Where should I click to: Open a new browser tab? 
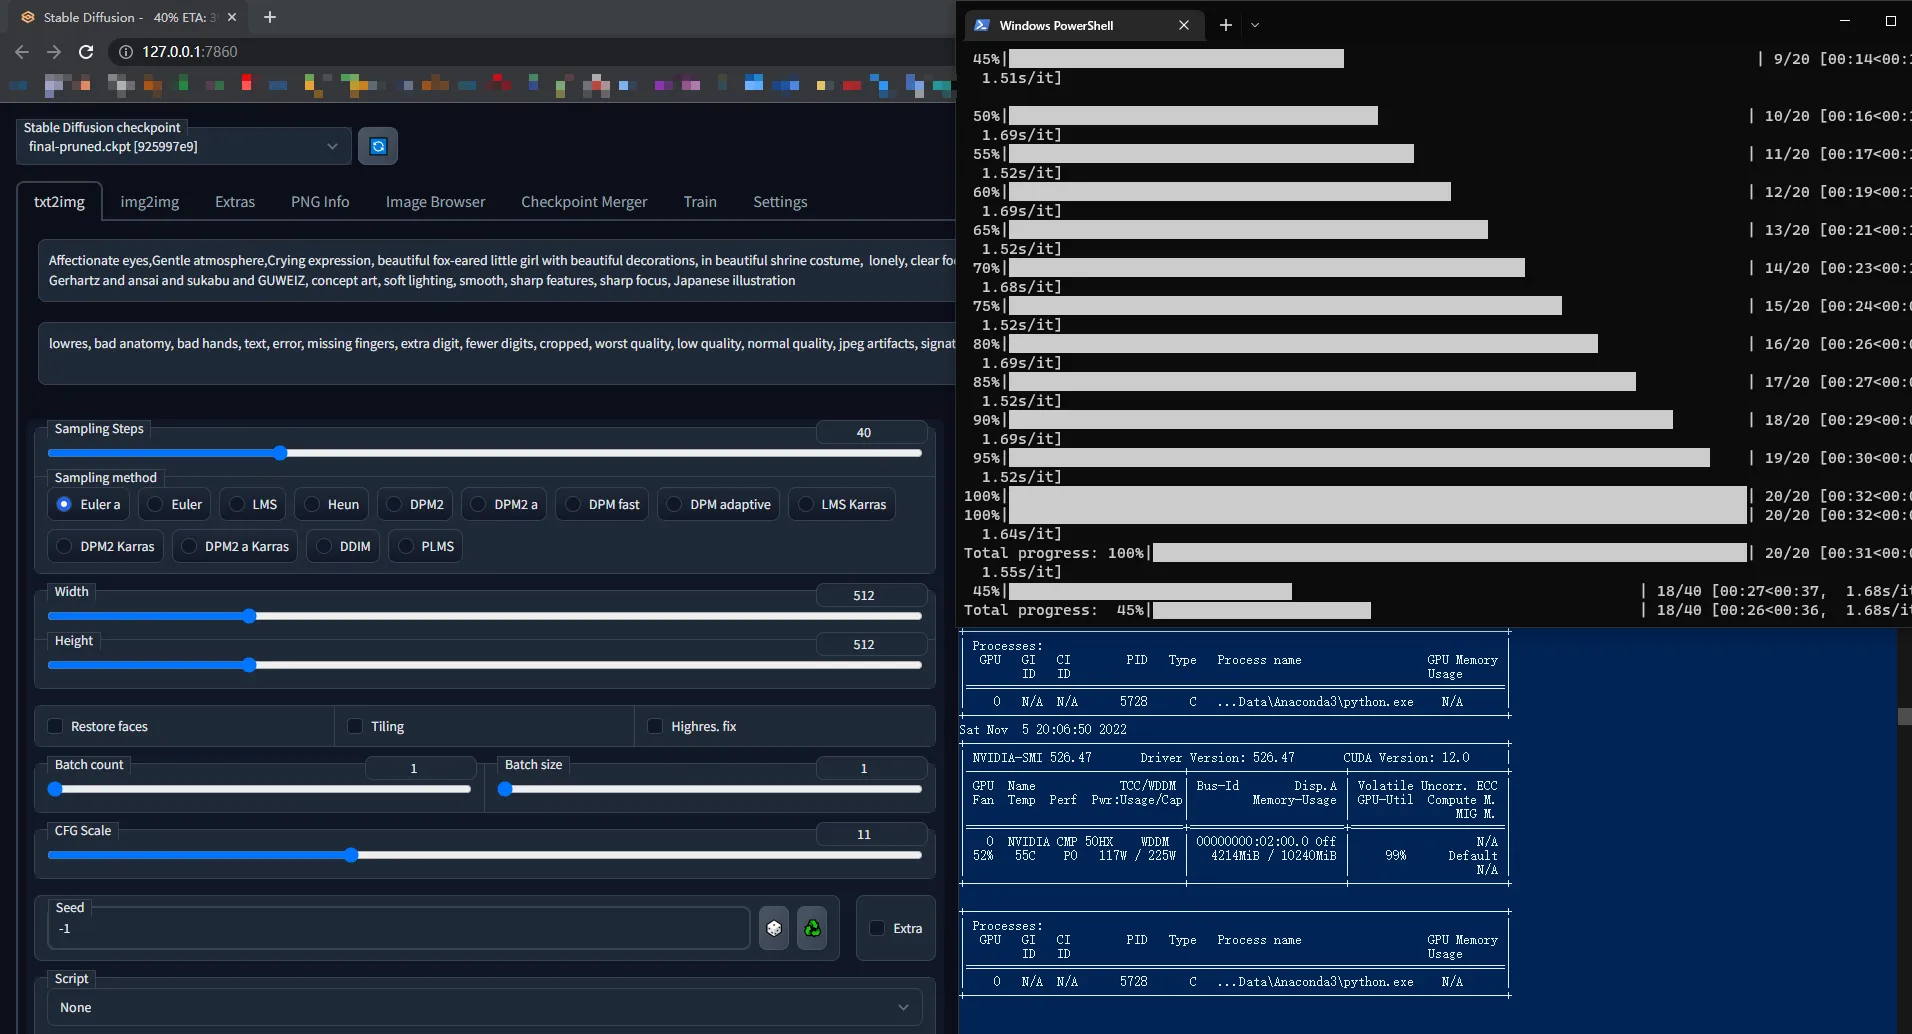point(270,17)
